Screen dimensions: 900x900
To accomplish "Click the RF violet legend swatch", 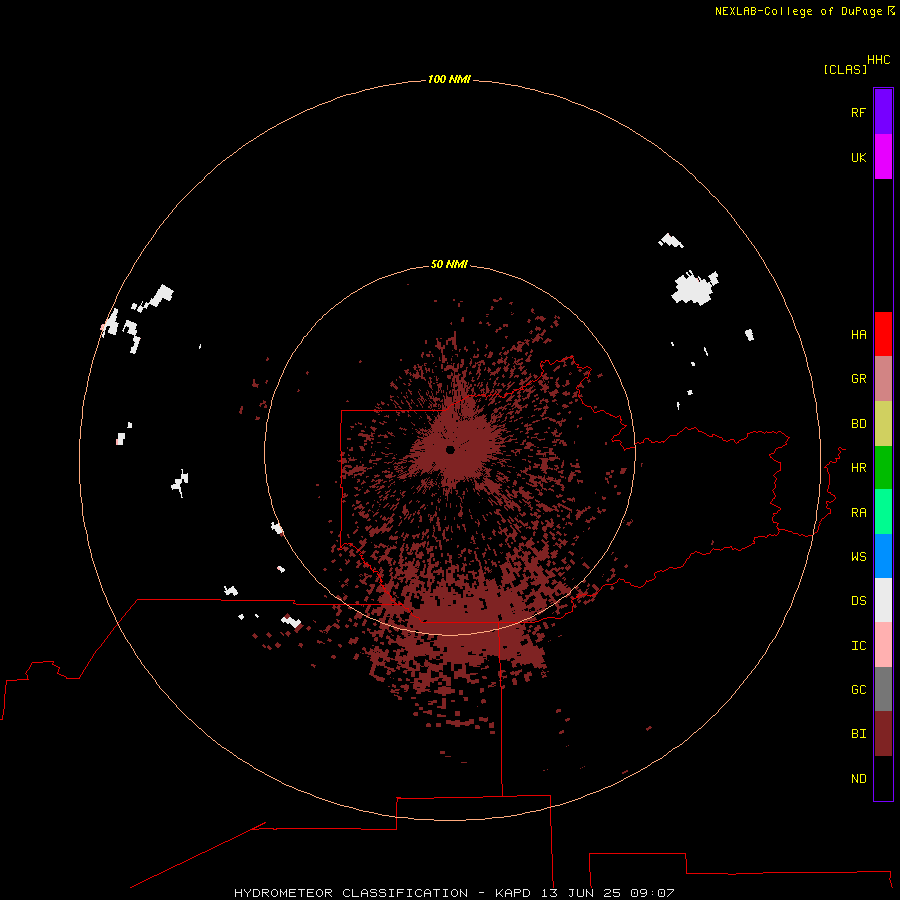I will pos(883,112).
